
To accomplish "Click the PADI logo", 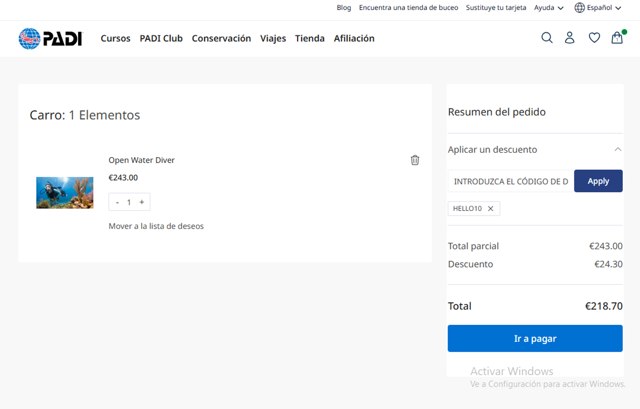I will [x=51, y=38].
